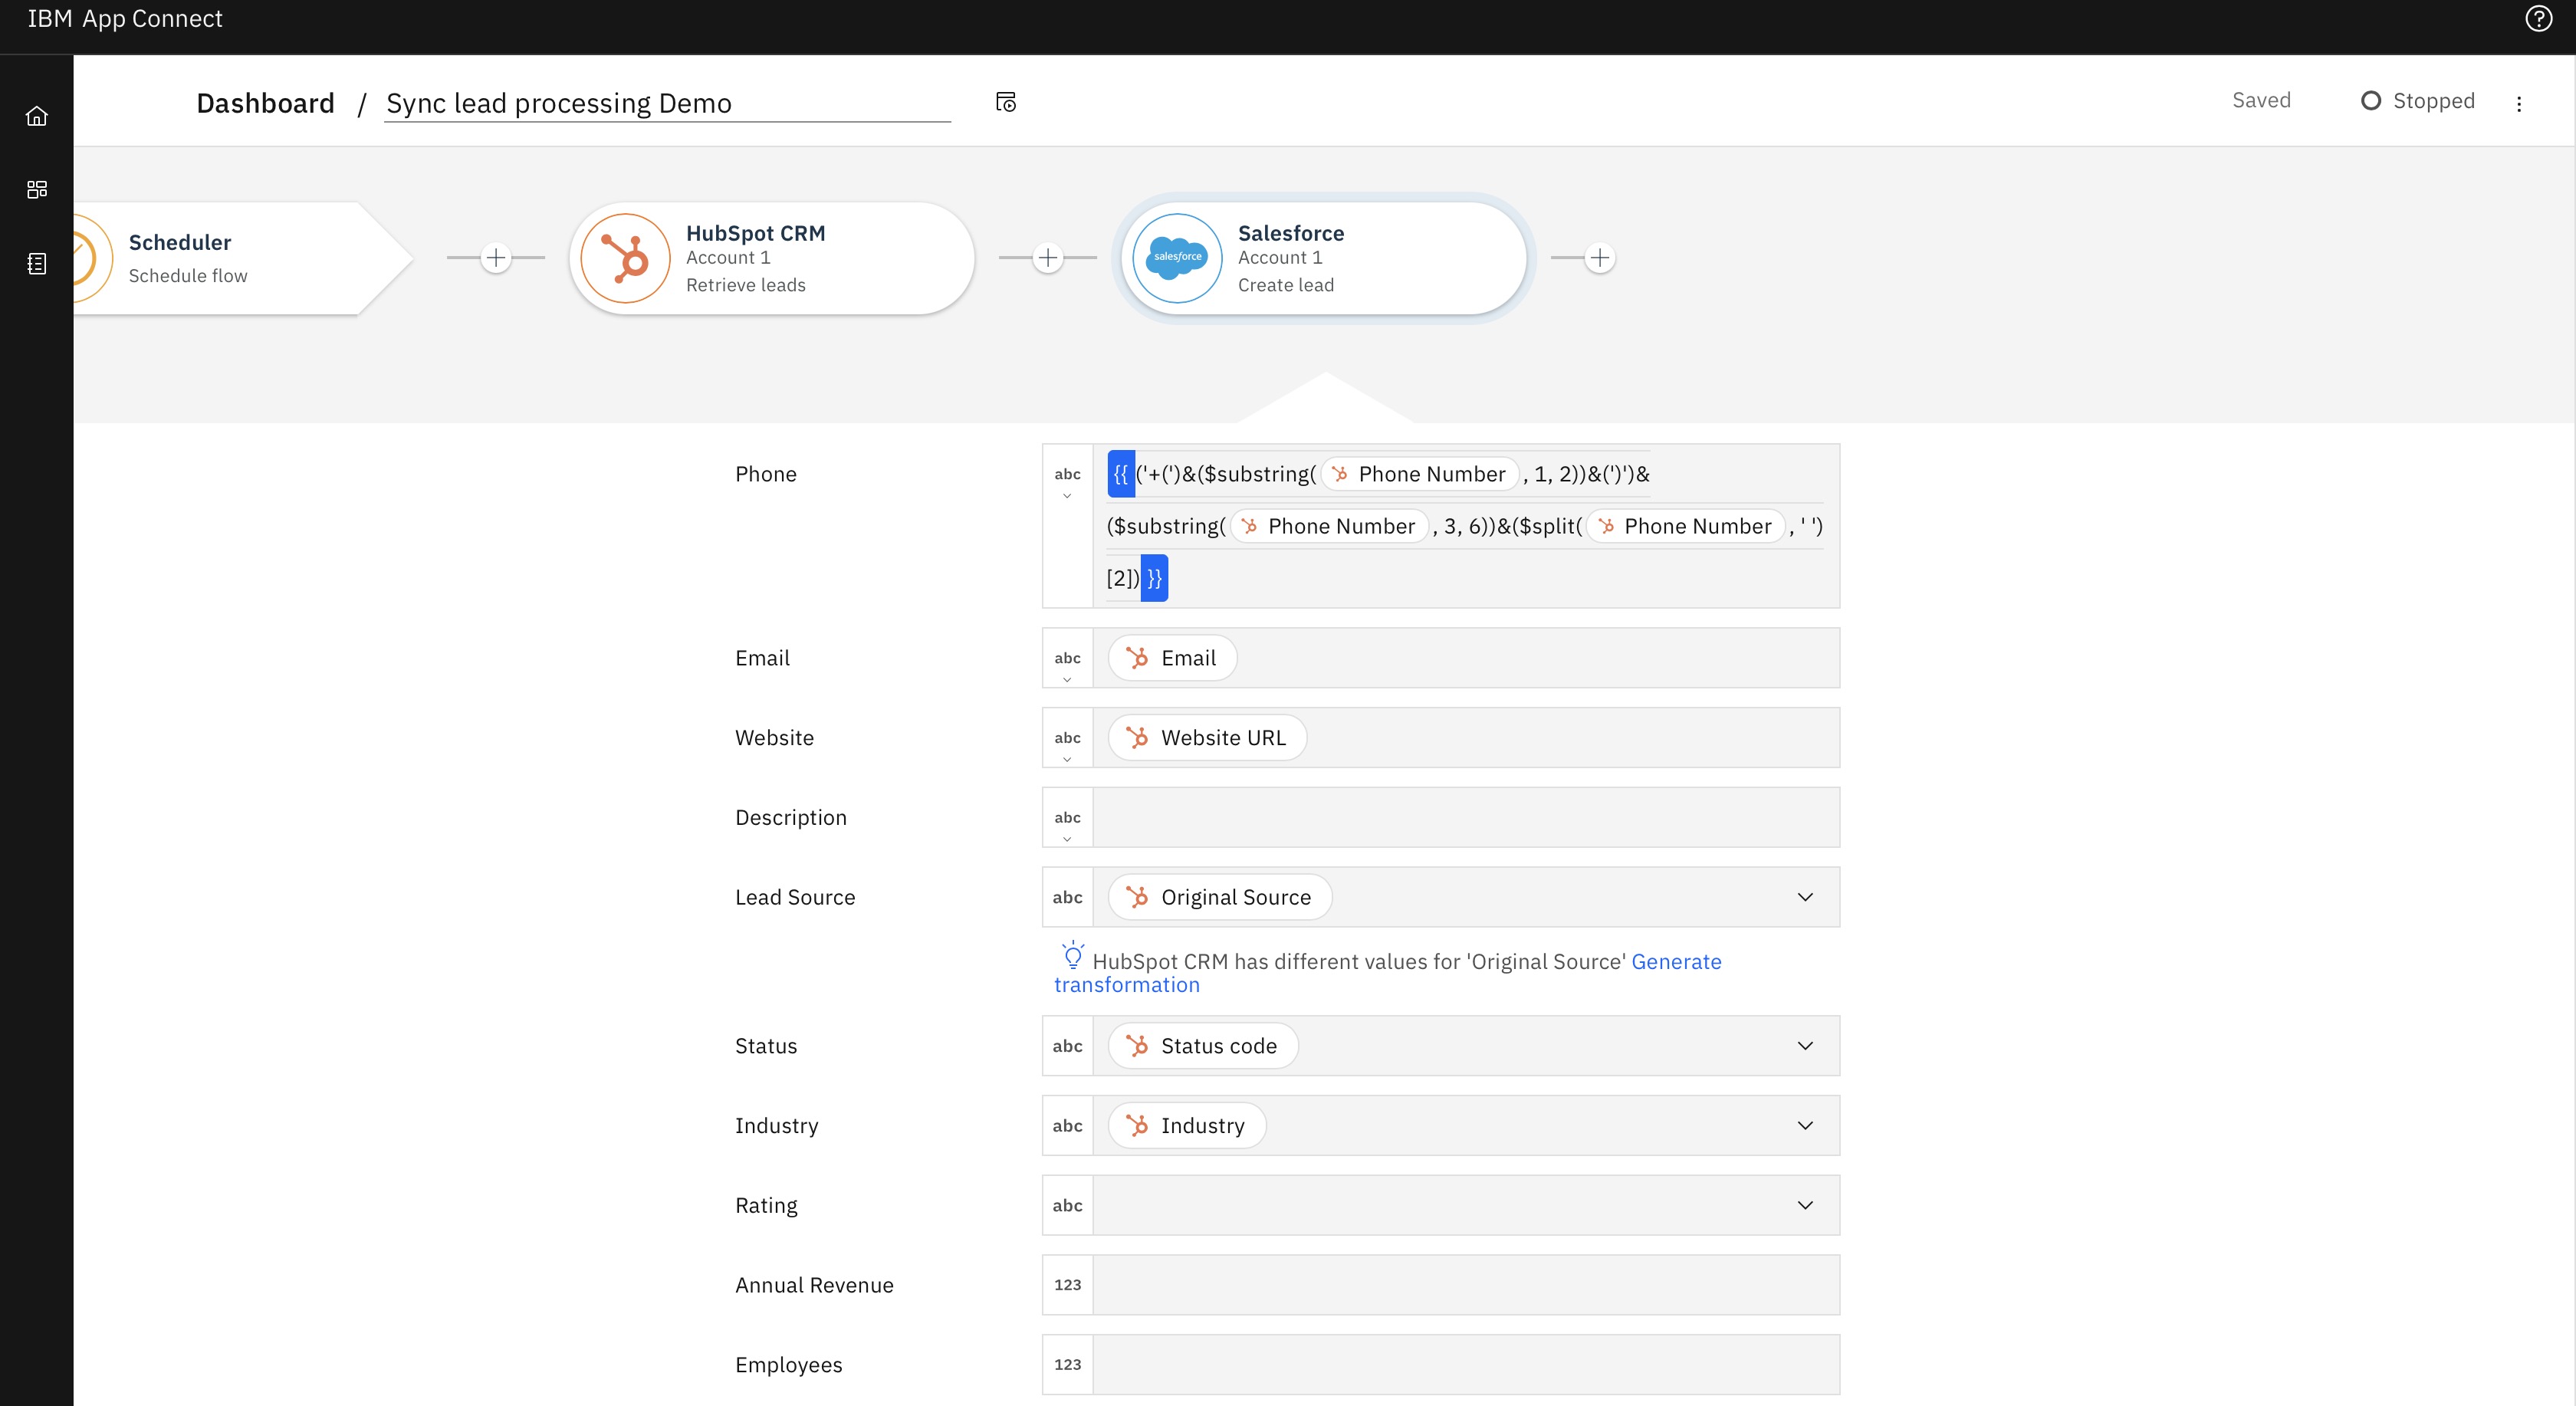Open flow details icon beside flow name

click(x=1006, y=102)
